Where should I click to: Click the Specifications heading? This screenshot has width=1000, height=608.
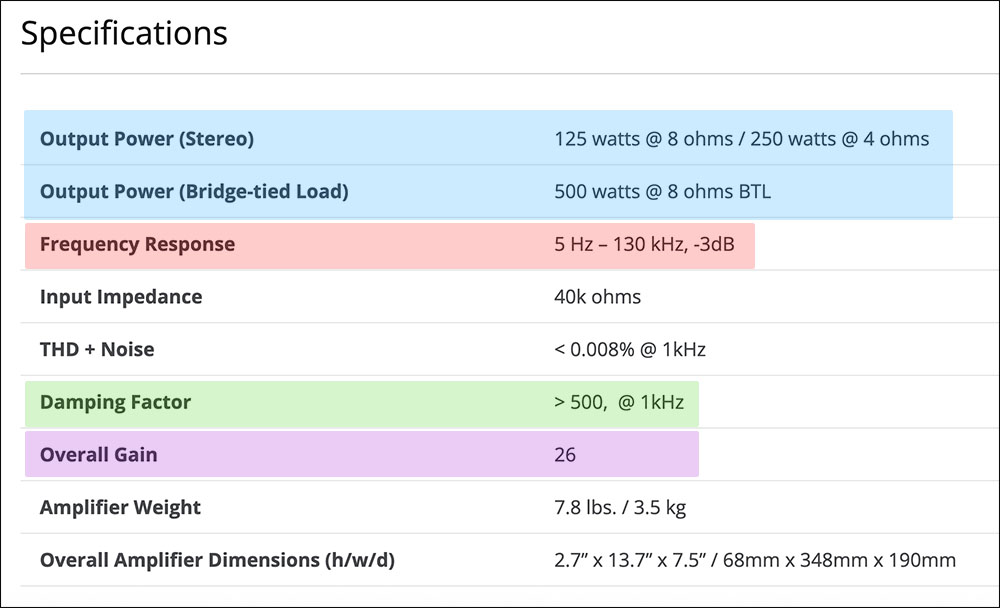(x=124, y=34)
